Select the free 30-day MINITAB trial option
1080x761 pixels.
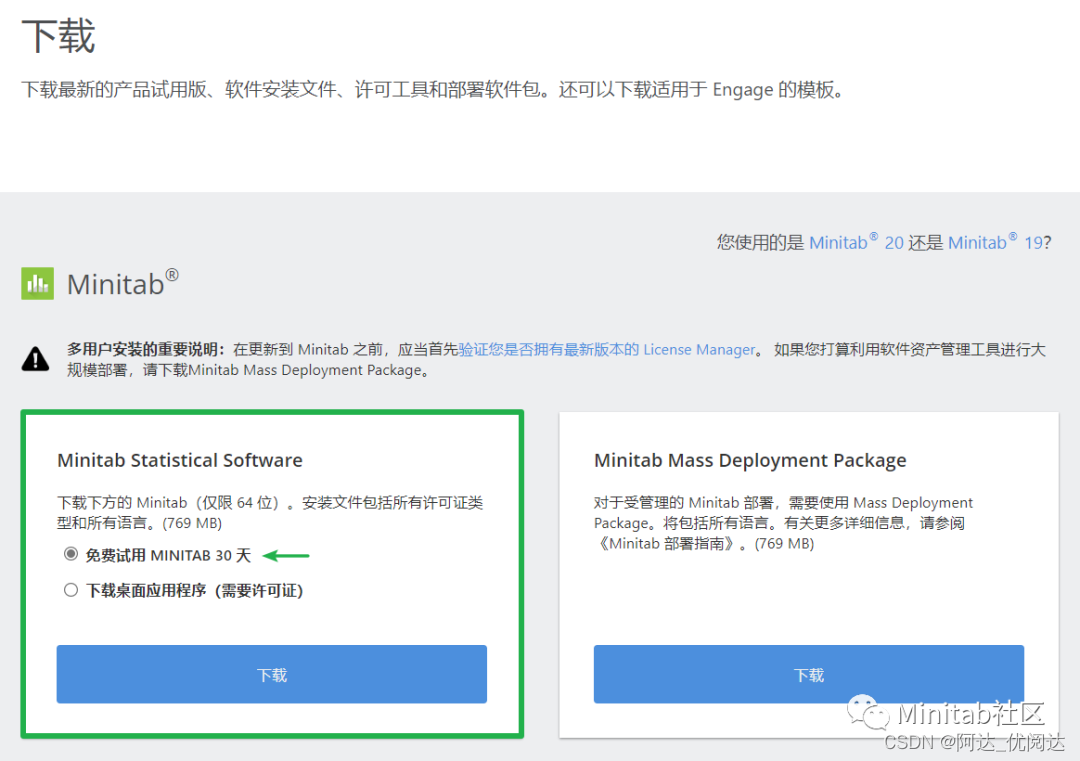[70, 554]
